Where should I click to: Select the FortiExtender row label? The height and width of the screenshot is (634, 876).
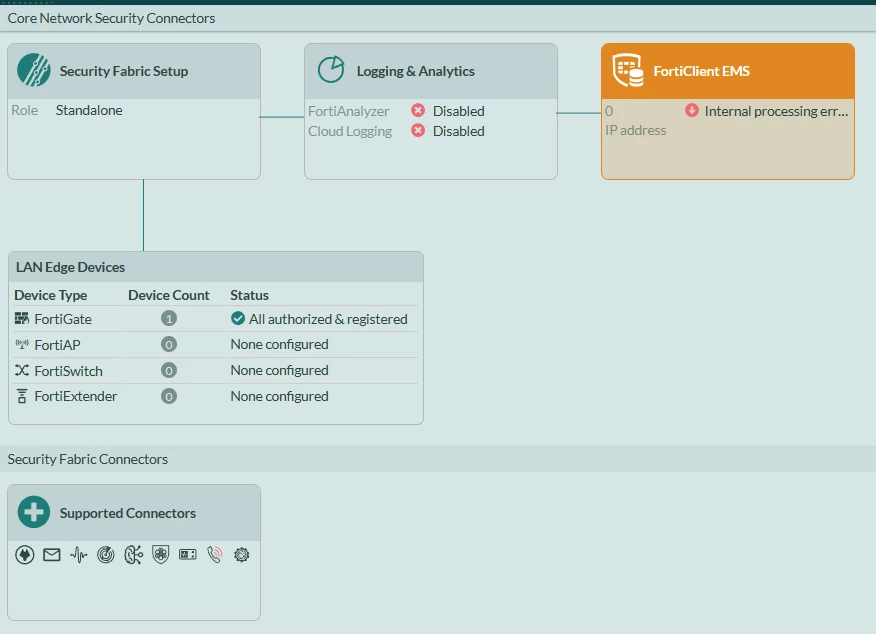point(76,396)
